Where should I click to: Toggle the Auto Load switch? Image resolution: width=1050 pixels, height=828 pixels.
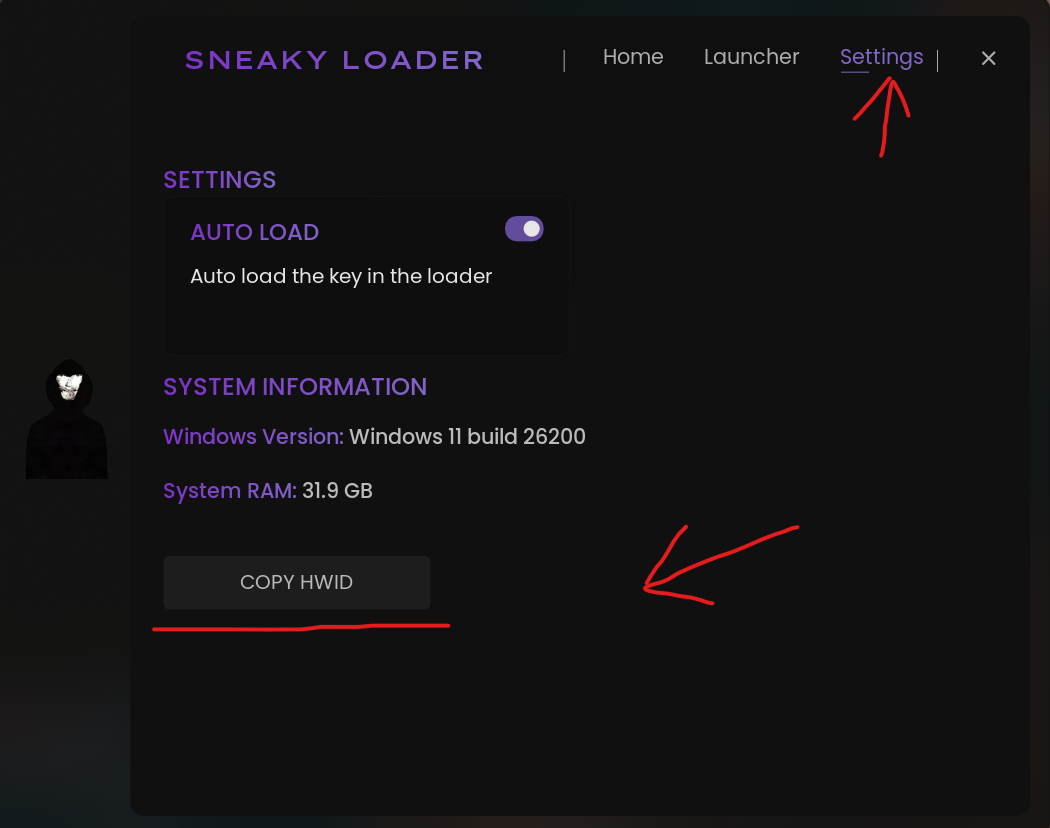click(524, 229)
